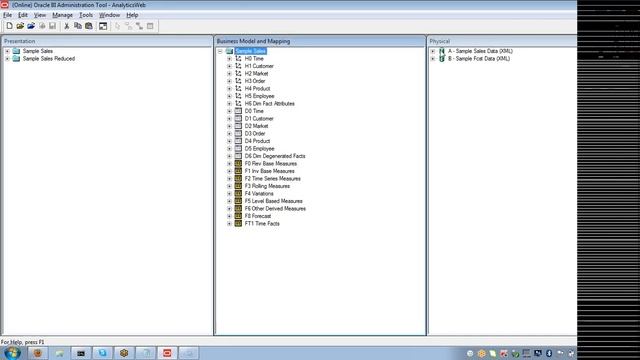Screen dimensions: 640x360
Task: Click the table icon beside D0 Time
Action: point(238,111)
